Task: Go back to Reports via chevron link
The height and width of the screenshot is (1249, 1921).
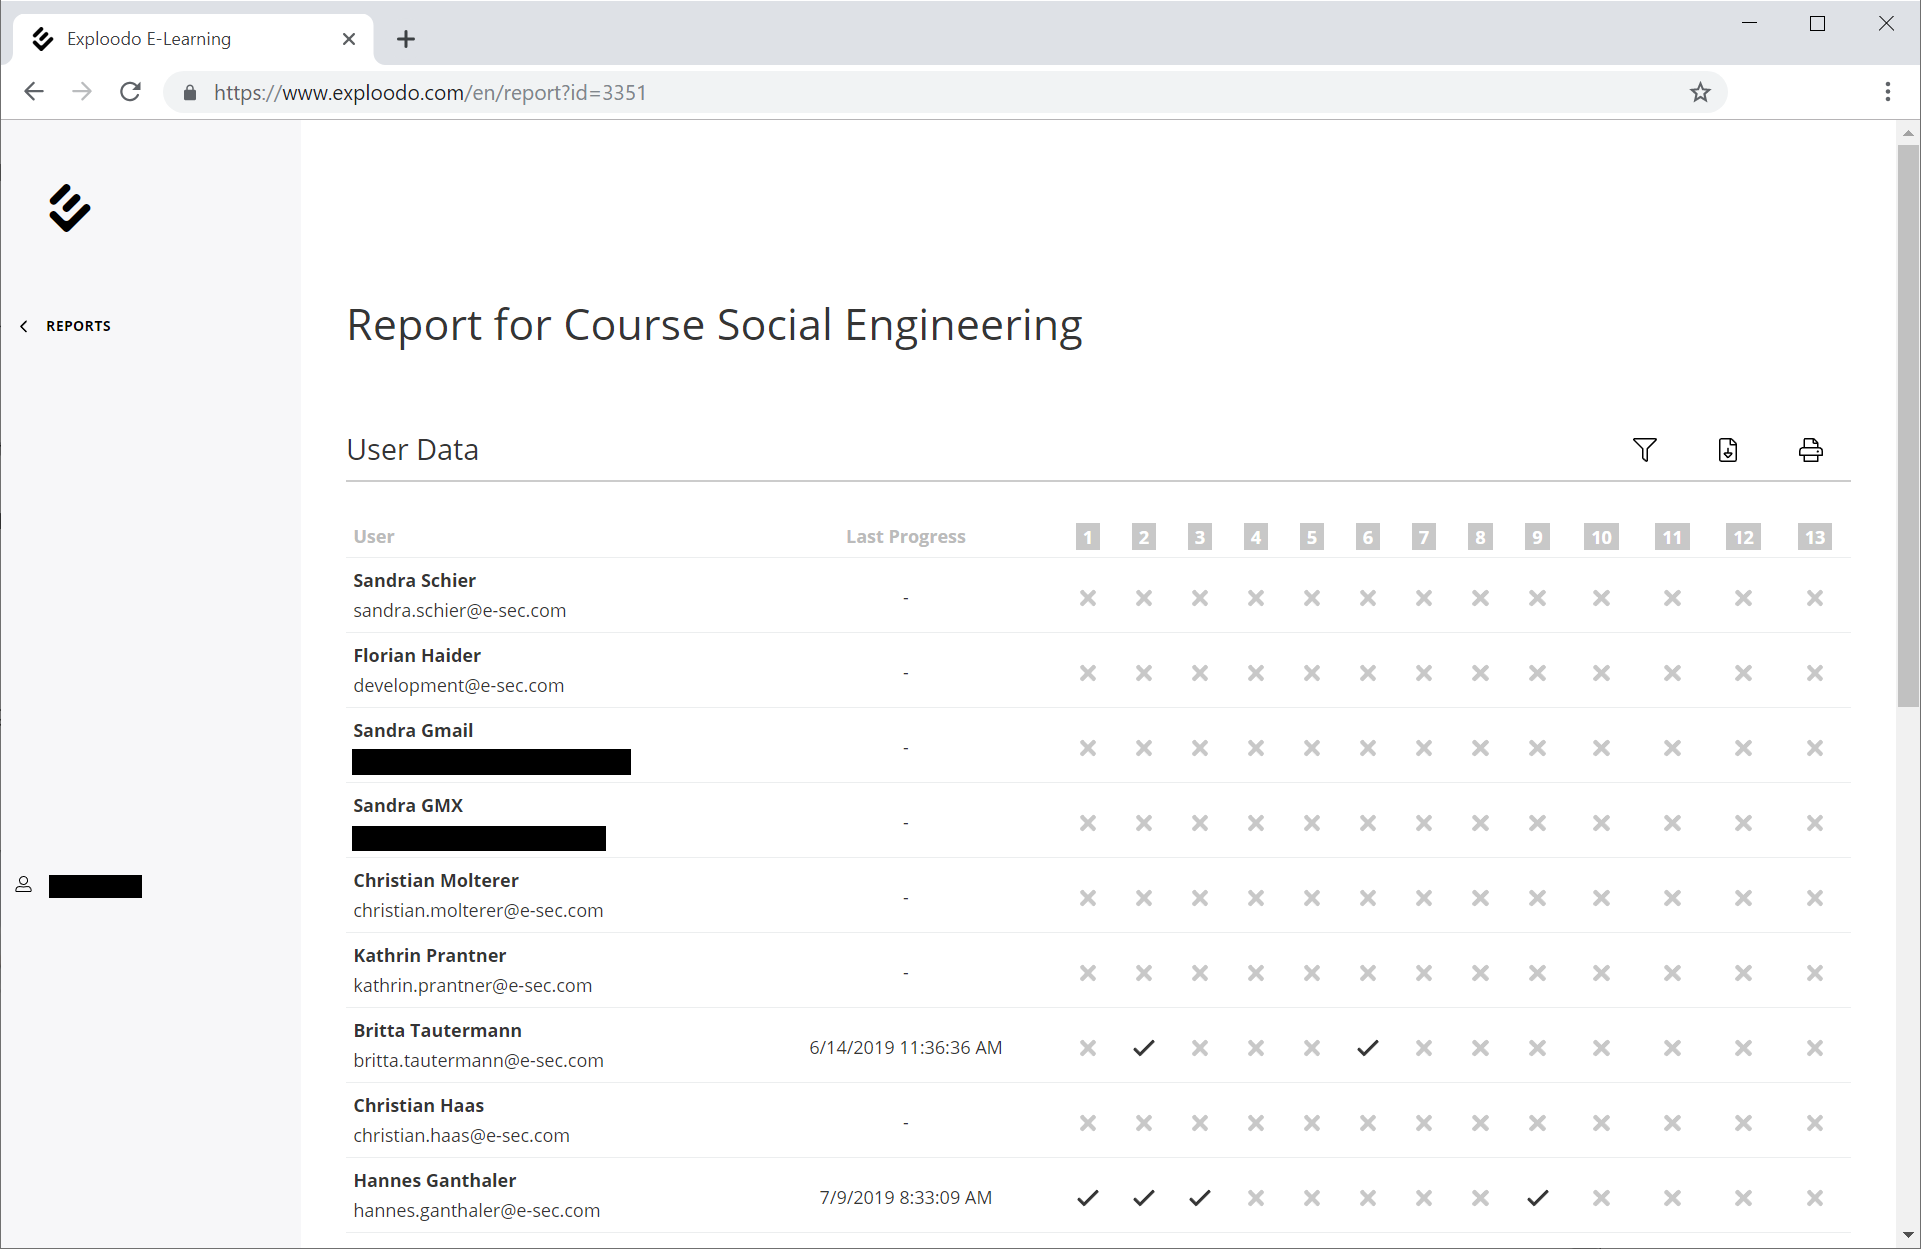Action: point(66,326)
